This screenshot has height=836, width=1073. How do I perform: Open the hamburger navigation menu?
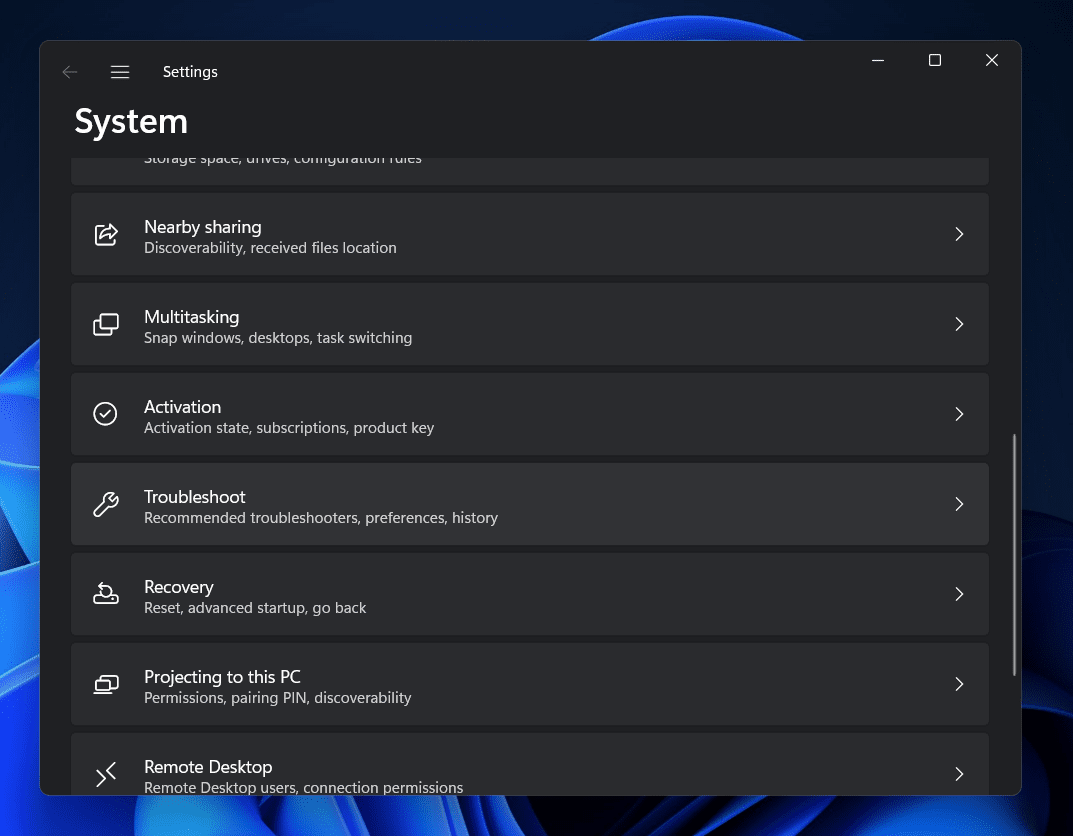point(120,72)
